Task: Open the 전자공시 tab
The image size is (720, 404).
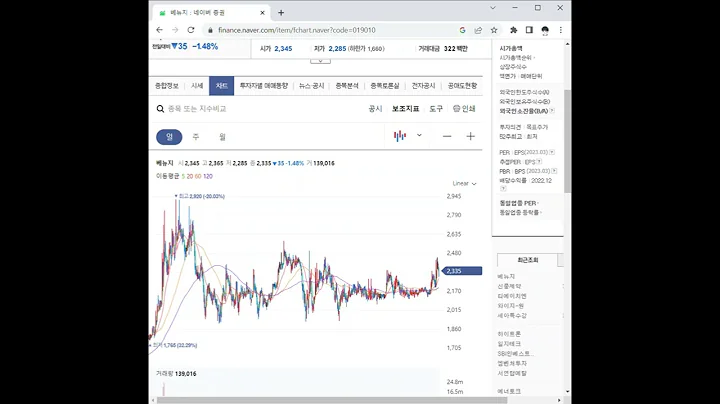Action: pyautogui.click(x=423, y=86)
